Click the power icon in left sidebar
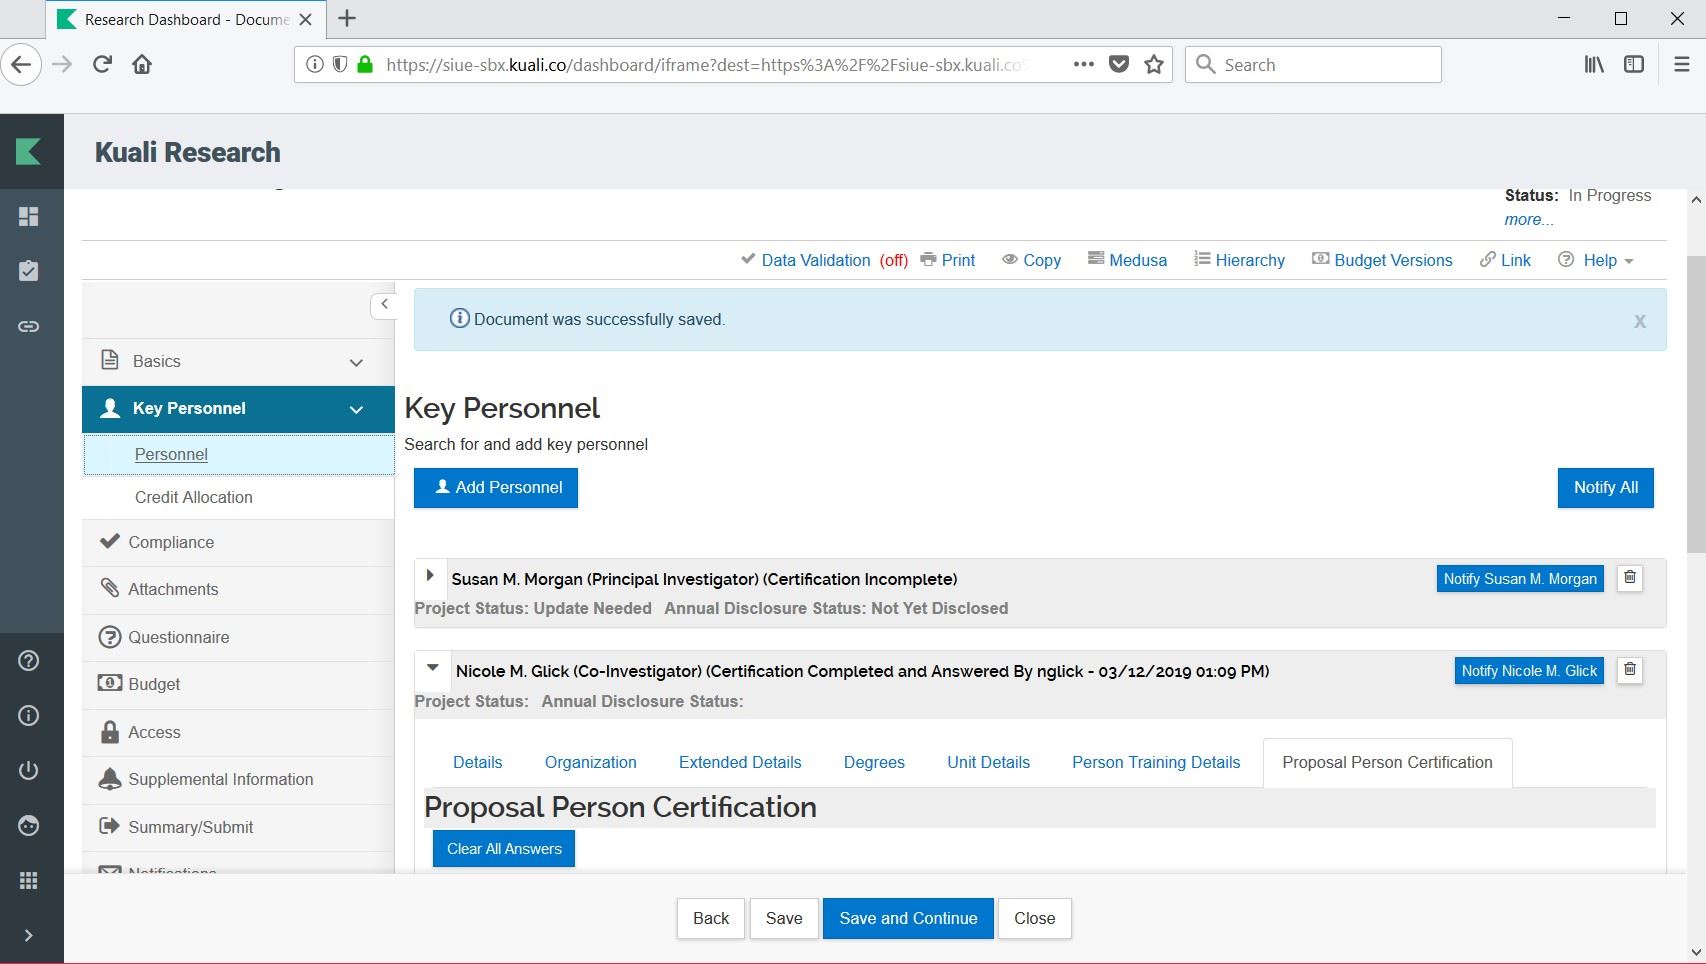Screen dimensions: 1706x964 pyautogui.click(x=29, y=770)
